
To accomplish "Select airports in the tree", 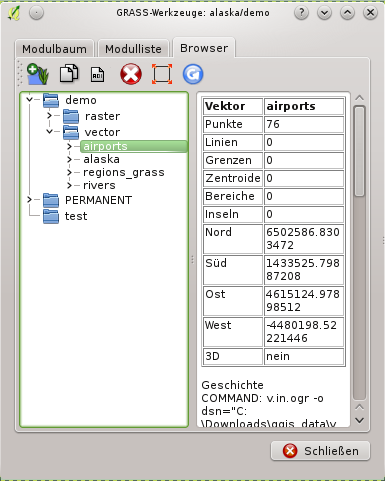I will coord(134,146).
